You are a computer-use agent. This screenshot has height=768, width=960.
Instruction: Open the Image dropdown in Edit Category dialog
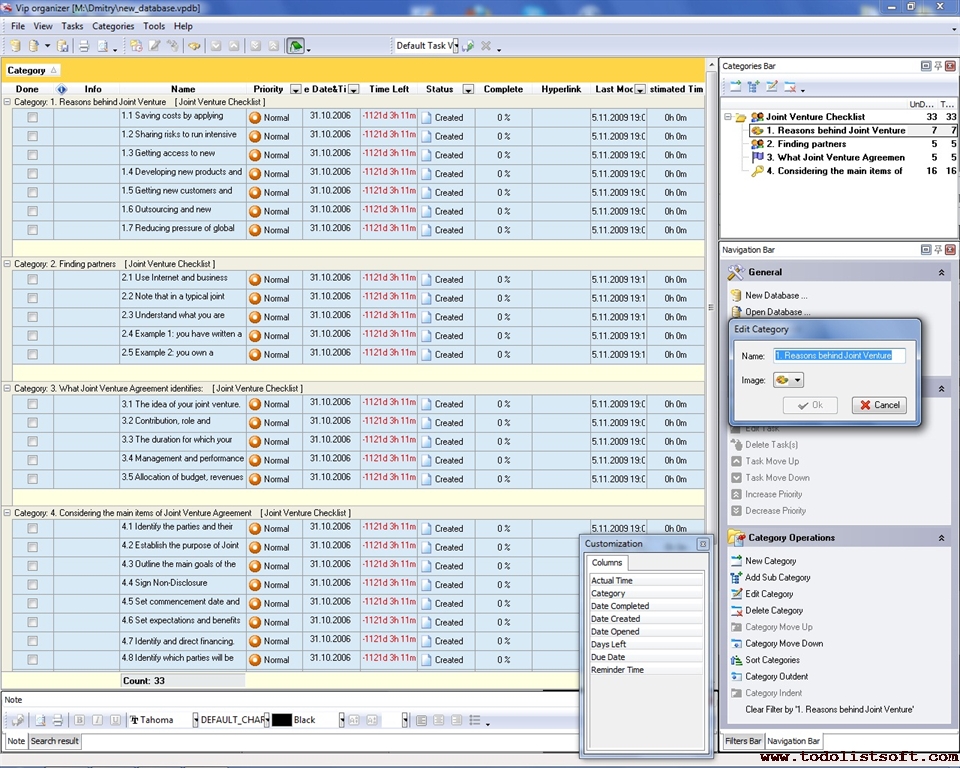pyautogui.click(x=788, y=380)
